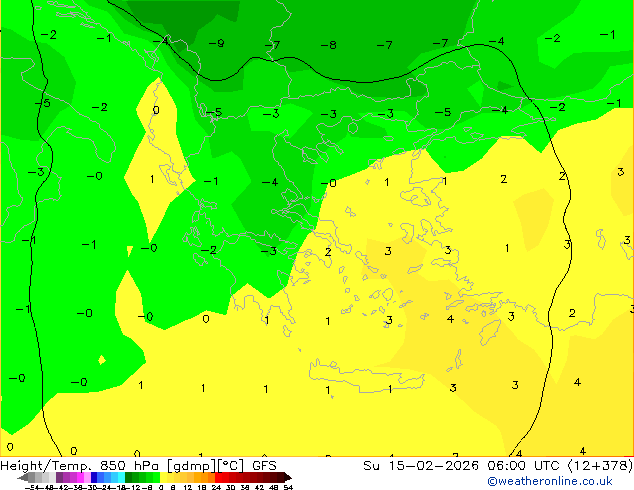This screenshot has height=490, width=634.
Task: Click the '-9' temperature value on the map
Action: point(217,43)
